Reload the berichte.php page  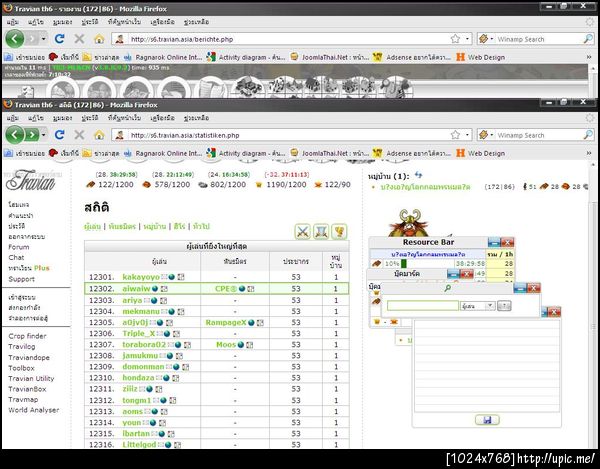(59, 39)
